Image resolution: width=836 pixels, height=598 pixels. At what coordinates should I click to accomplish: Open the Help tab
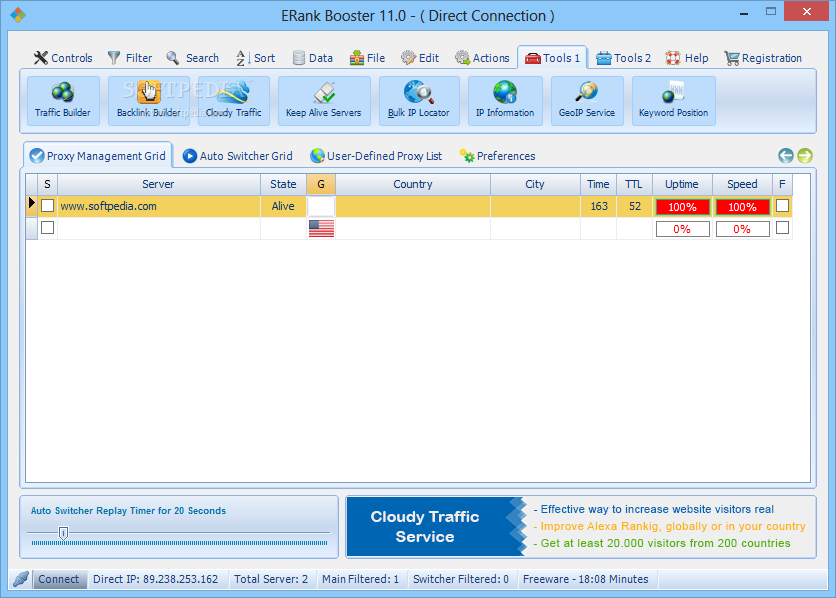[x=687, y=58]
